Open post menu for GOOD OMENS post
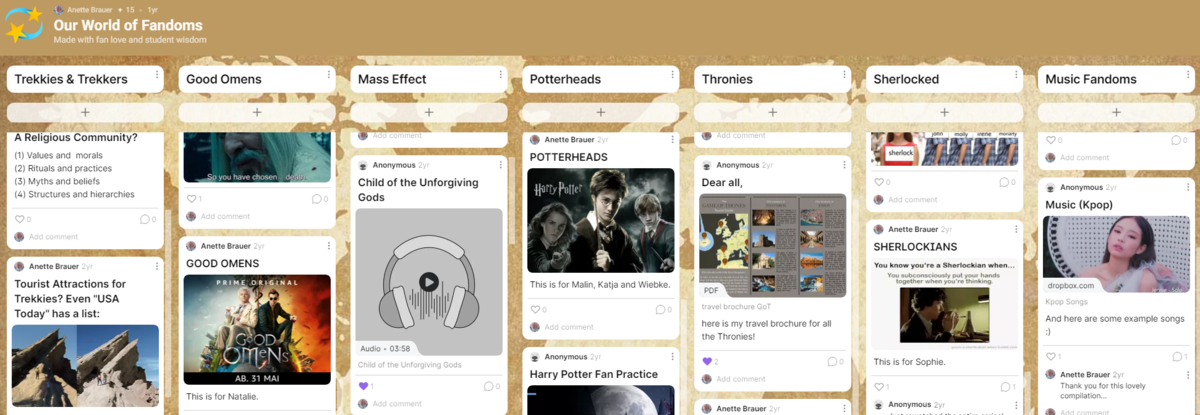The image size is (1200, 415). click(x=327, y=246)
